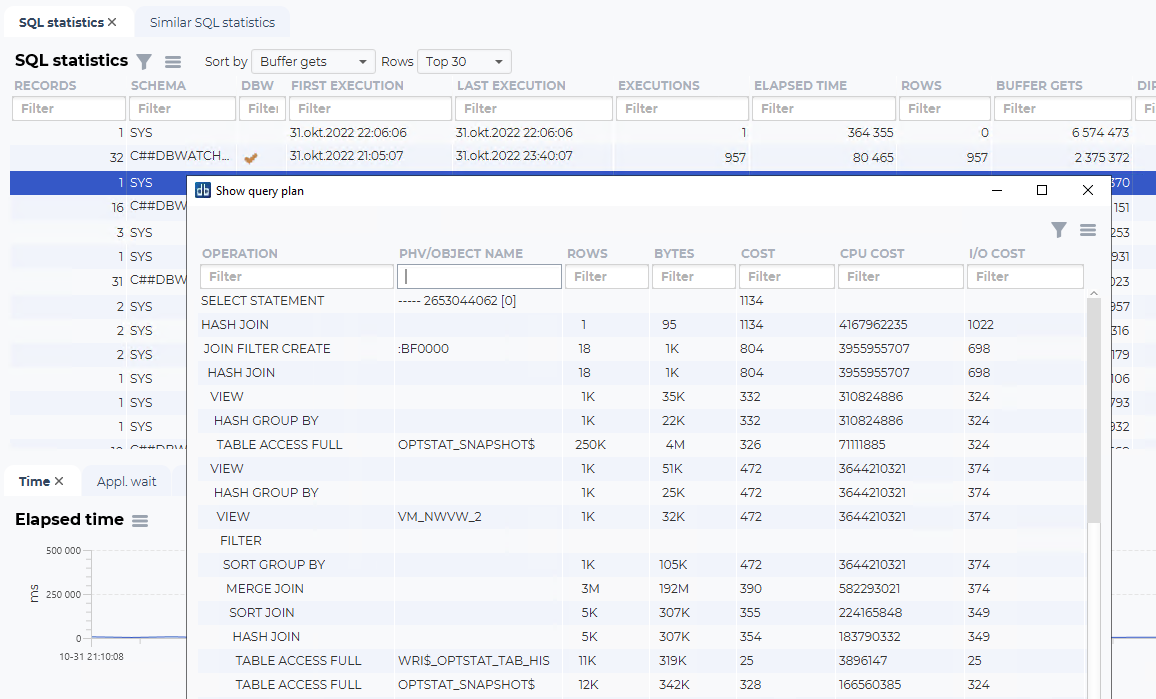
Task: Focus the SCHEMA filter input
Action: (182, 109)
